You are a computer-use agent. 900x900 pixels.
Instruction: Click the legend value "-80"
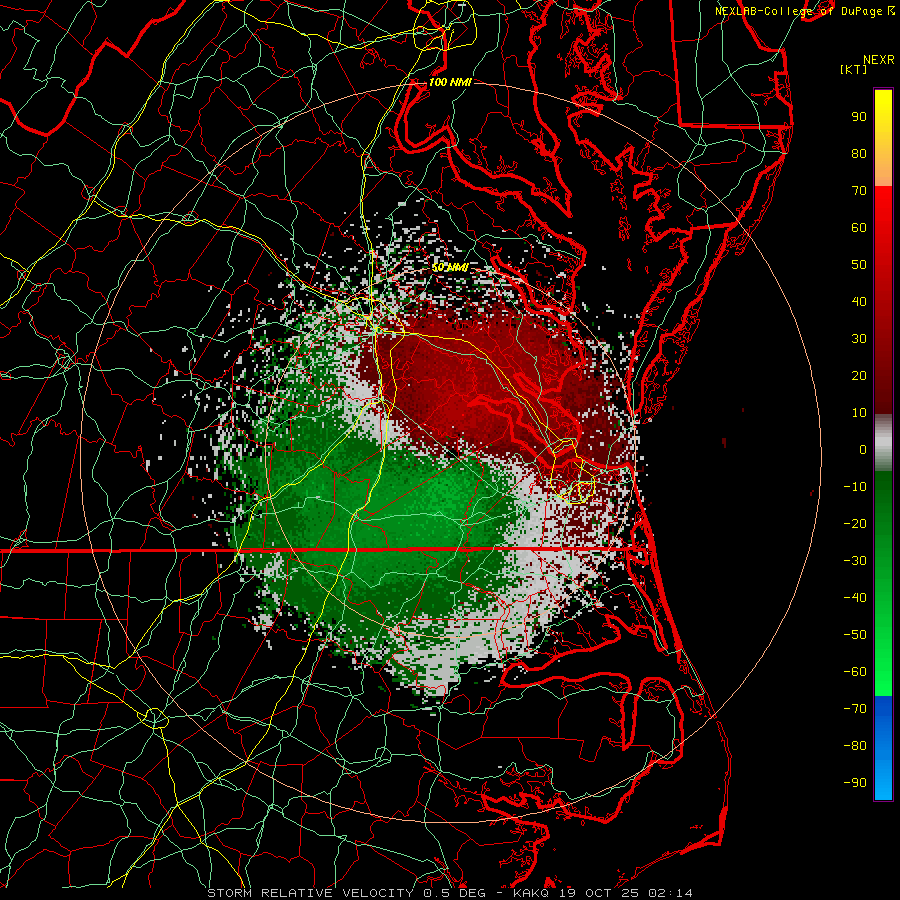pos(855,746)
